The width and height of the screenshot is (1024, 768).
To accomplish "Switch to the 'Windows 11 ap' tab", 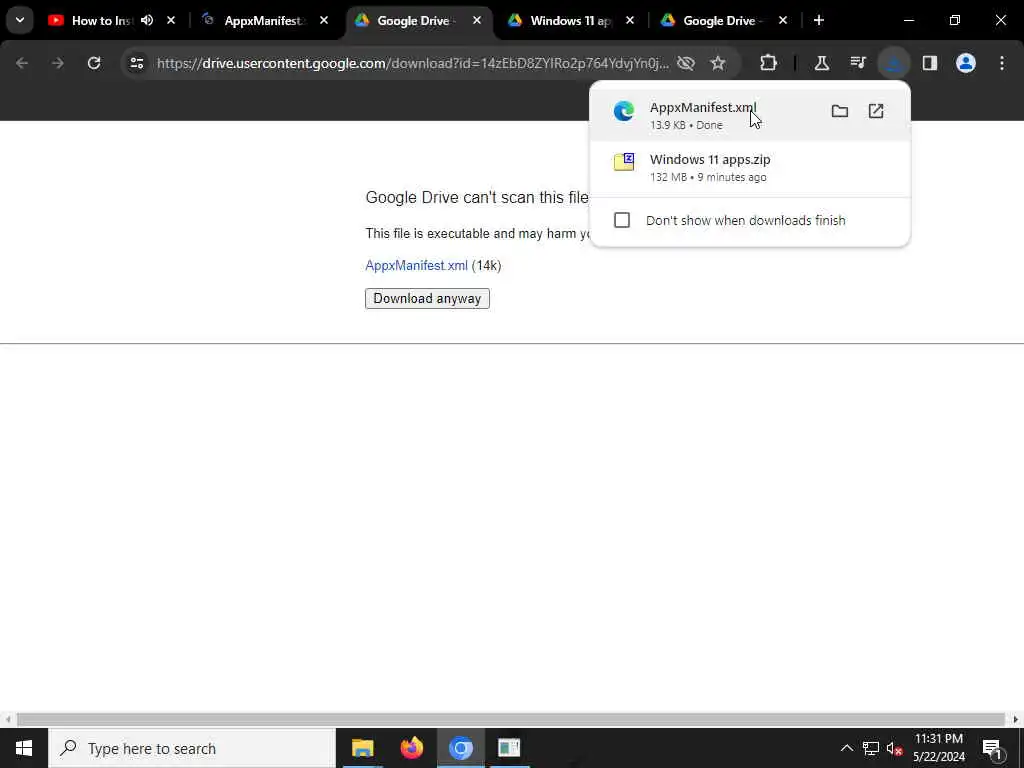I will [x=569, y=20].
